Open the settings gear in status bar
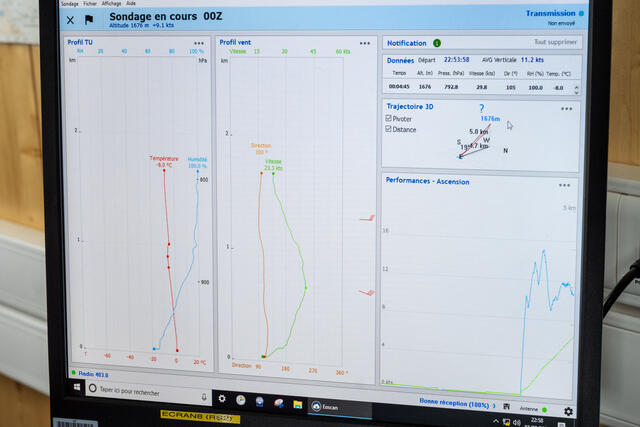The image size is (640, 427). click(x=568, y=411)
